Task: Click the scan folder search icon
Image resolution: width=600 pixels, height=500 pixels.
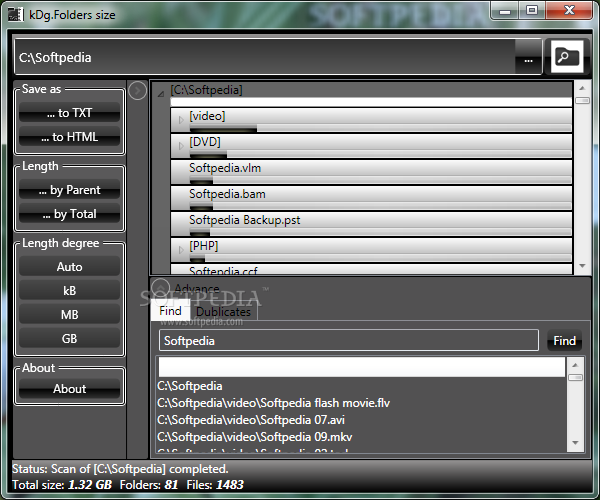Action: click(x=567, y=57)
